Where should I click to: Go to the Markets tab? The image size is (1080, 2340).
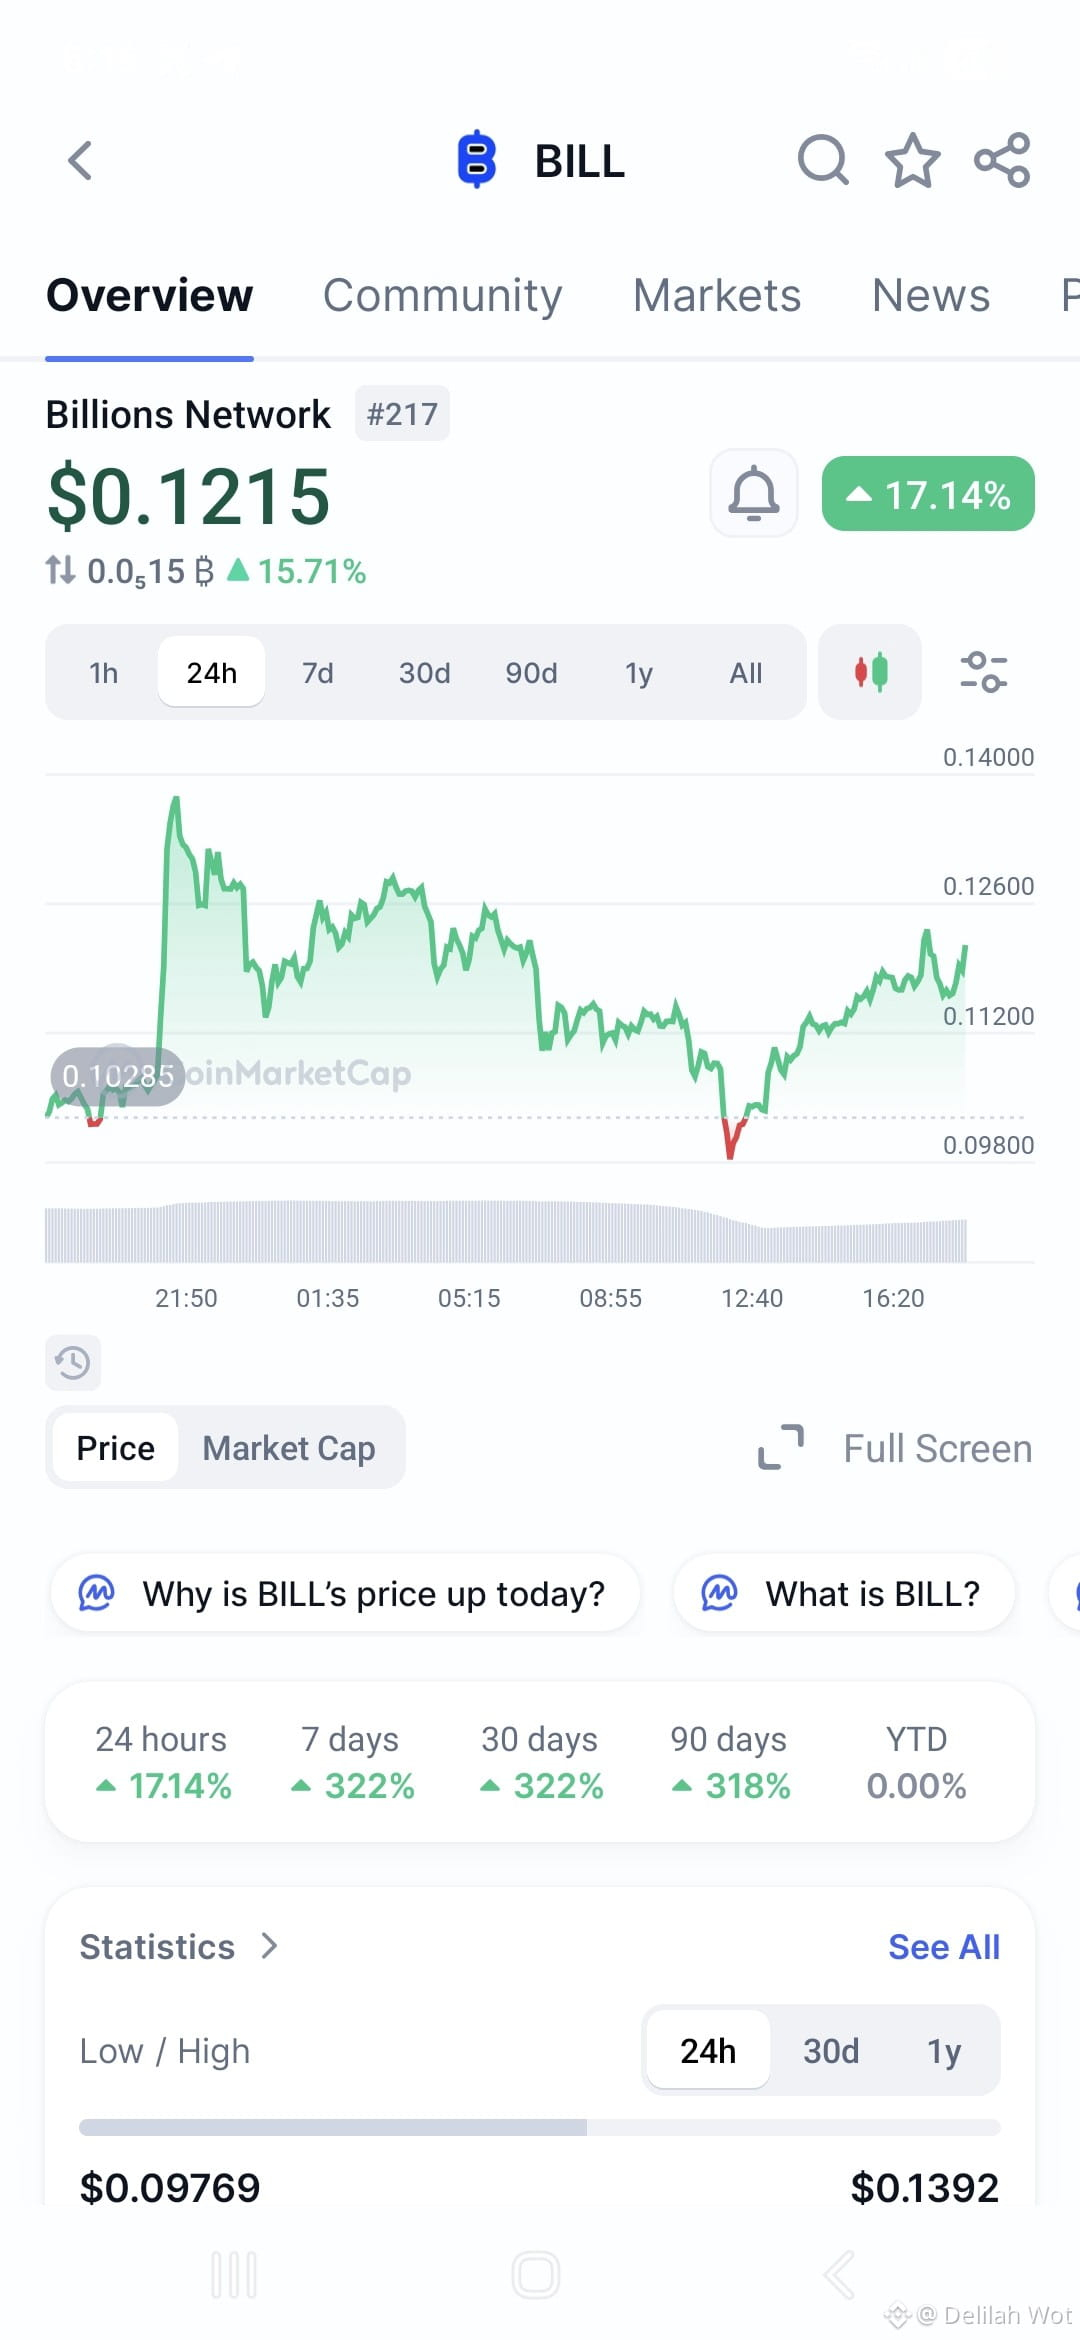point(717,295)
